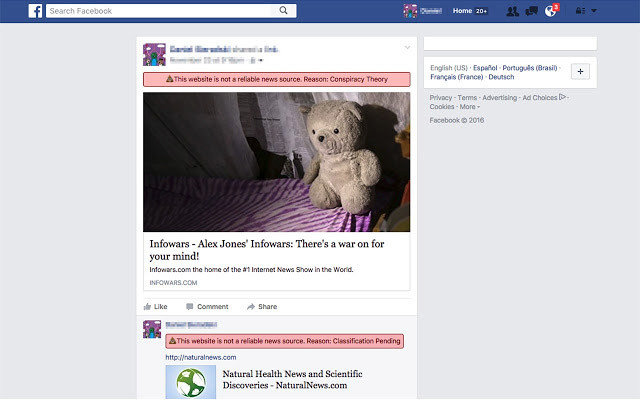The width and height of the screenshot is (640, 400).
Task: Click the INFOWARS.COM domain text
Action: tap(173, 282)
